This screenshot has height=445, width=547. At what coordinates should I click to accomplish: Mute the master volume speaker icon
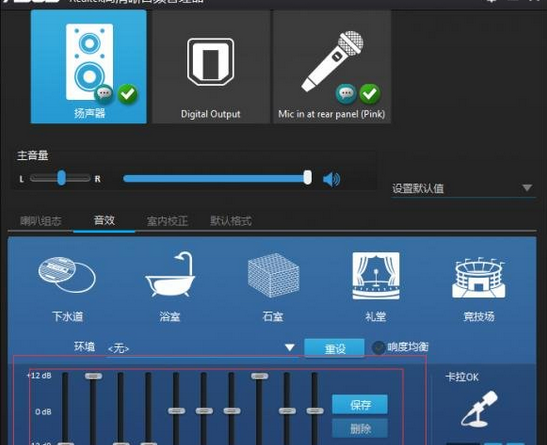coord(331,179)
